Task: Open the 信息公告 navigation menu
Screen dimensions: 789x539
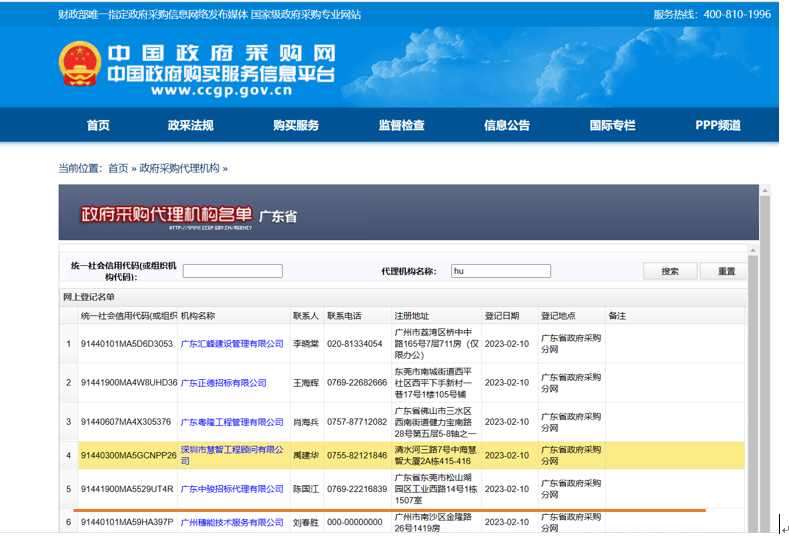Action: [x=507, y=125]
